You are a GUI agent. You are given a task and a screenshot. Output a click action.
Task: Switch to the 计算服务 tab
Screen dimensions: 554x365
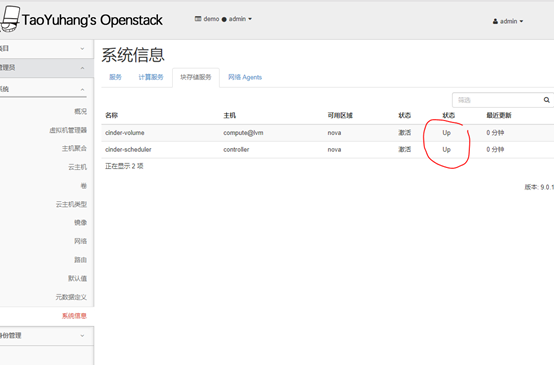(x=151, y=77)
